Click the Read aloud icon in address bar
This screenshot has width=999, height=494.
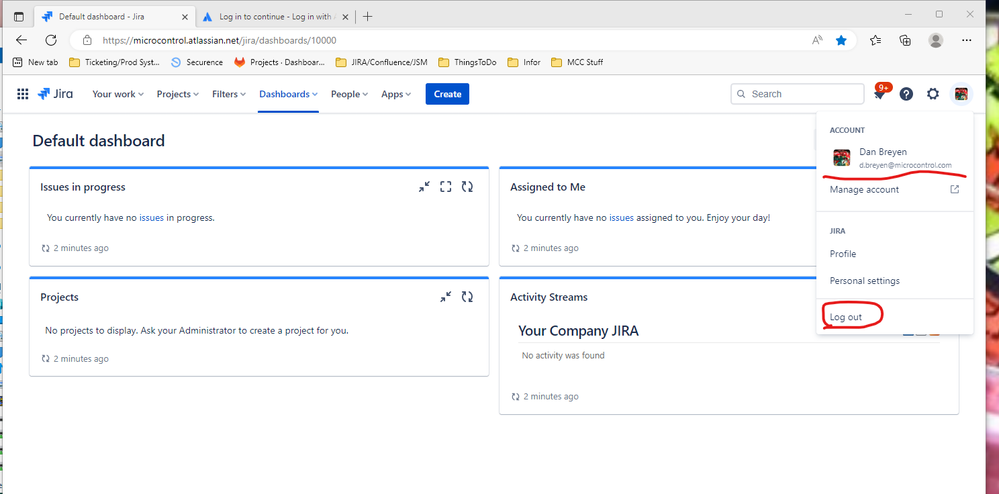(x=817, y=40)
